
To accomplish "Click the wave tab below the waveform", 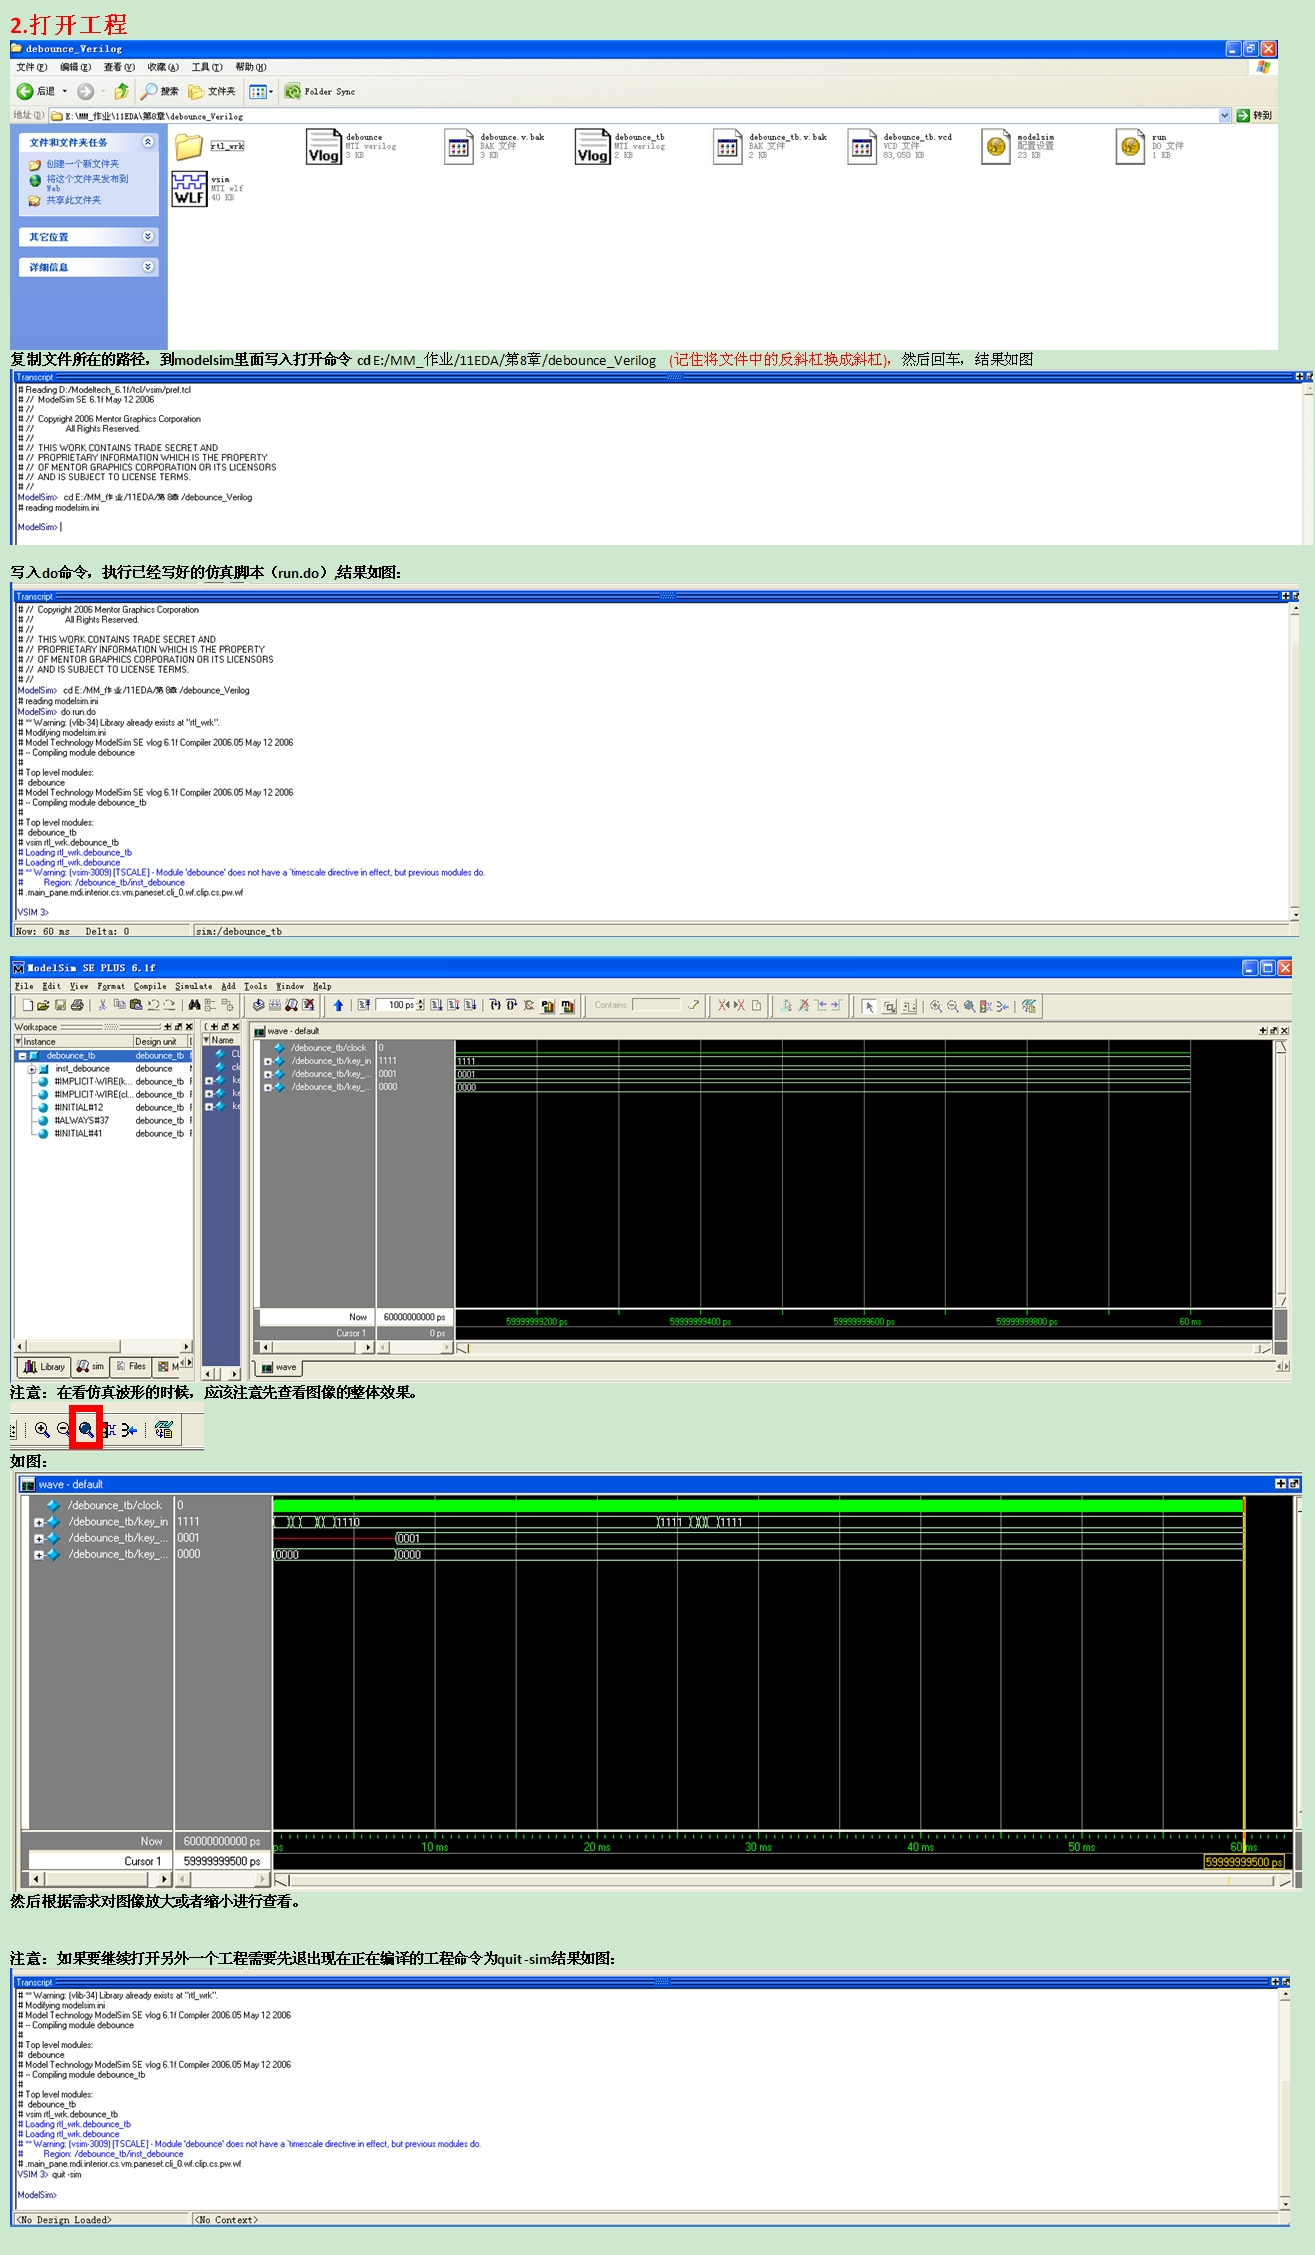I will coord(280,1367).
